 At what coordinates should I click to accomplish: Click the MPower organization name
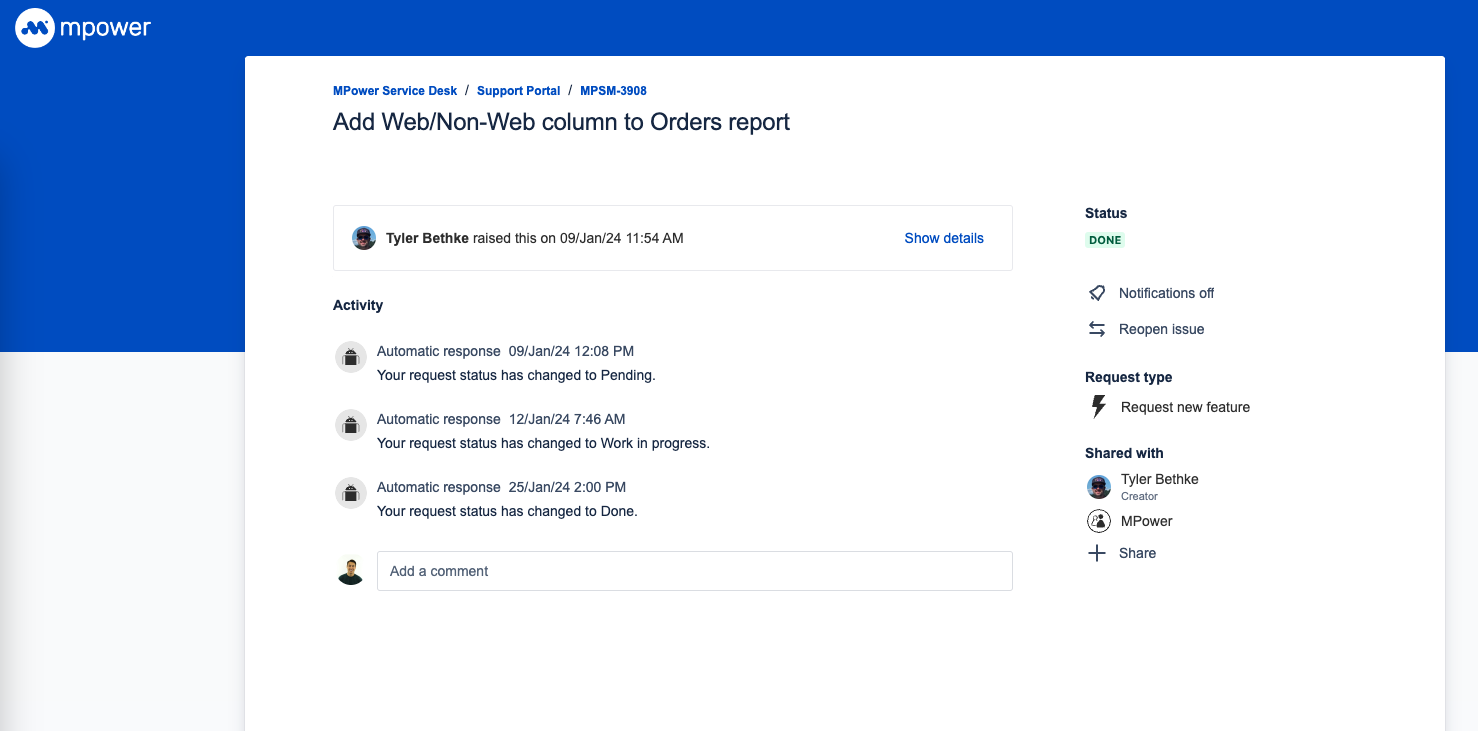click(1146, 521)
